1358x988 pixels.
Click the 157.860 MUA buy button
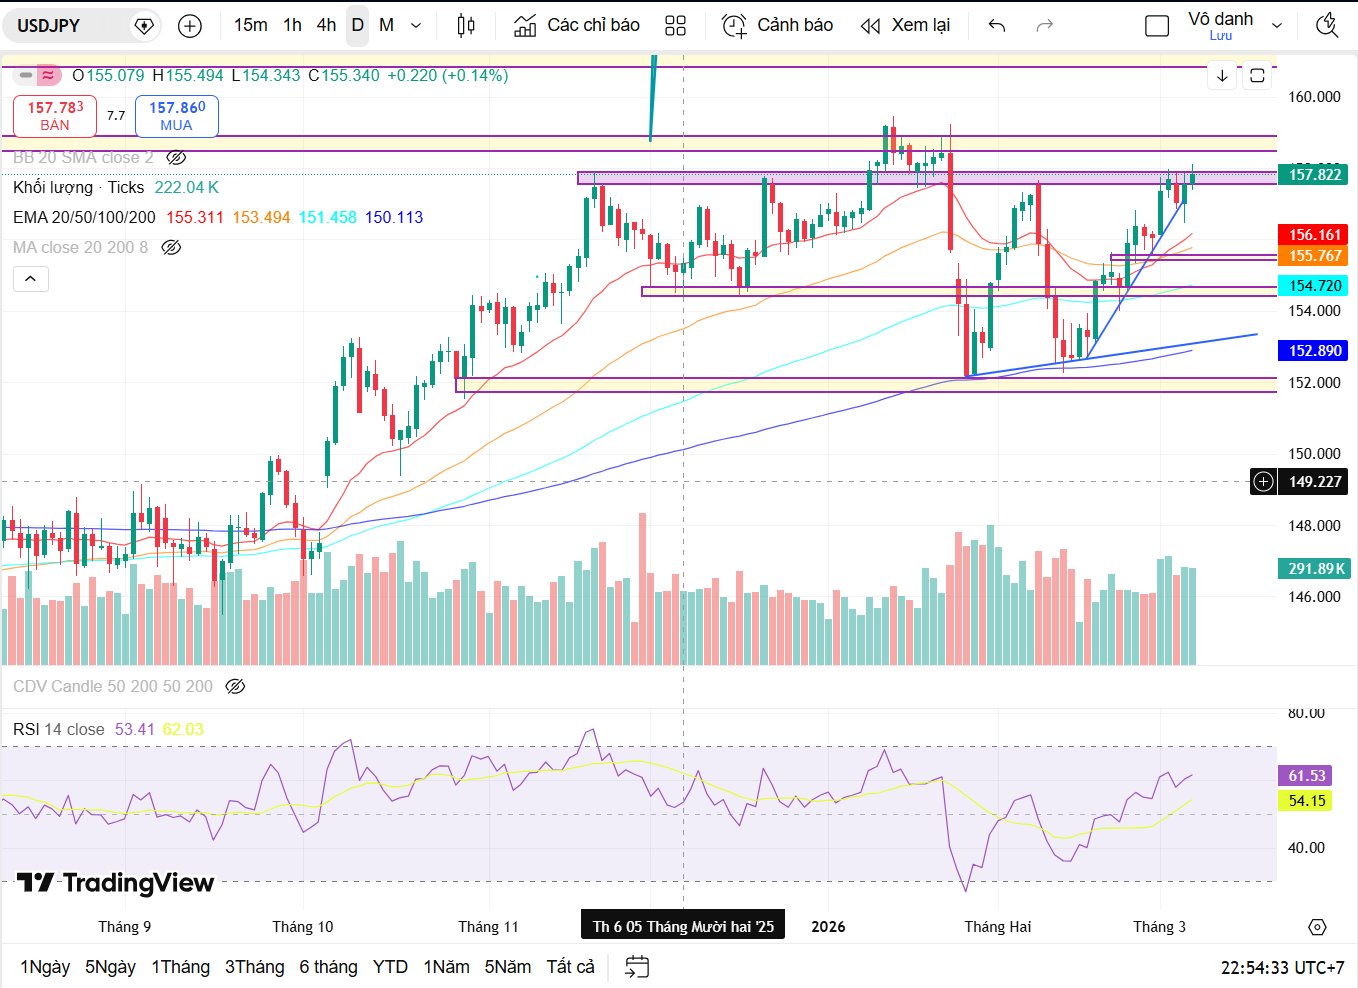[177, 116]
